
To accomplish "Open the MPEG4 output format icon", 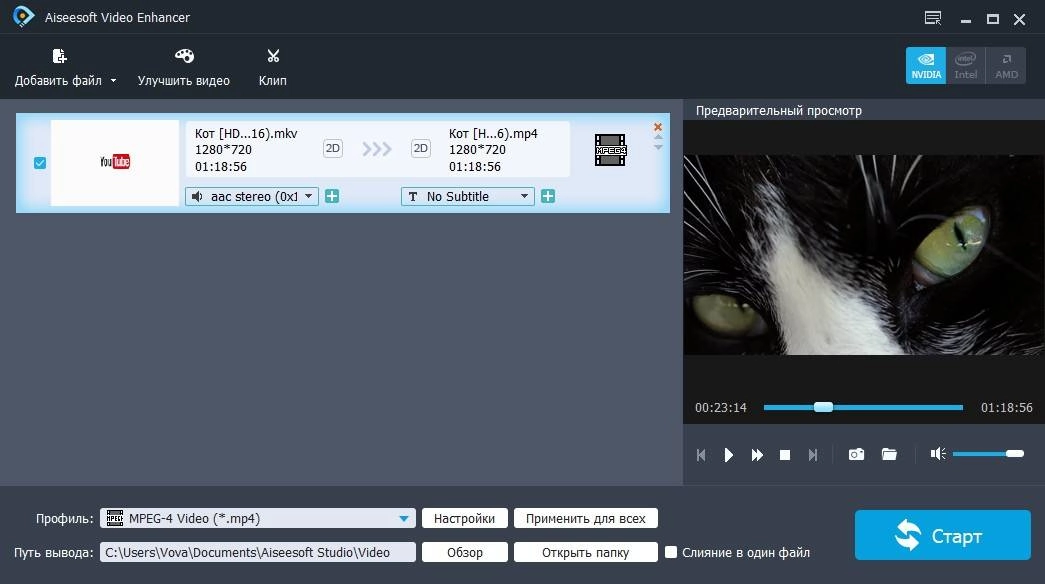I will click(x=610, y=150).
